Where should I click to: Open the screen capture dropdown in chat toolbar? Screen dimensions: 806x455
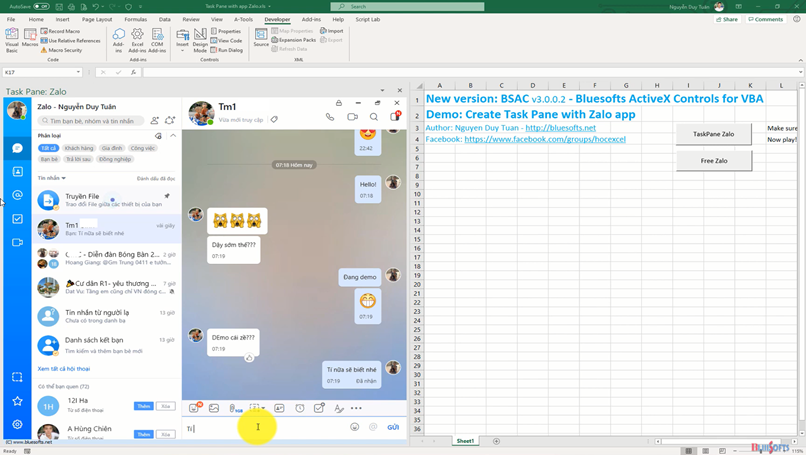coord(263,408)
